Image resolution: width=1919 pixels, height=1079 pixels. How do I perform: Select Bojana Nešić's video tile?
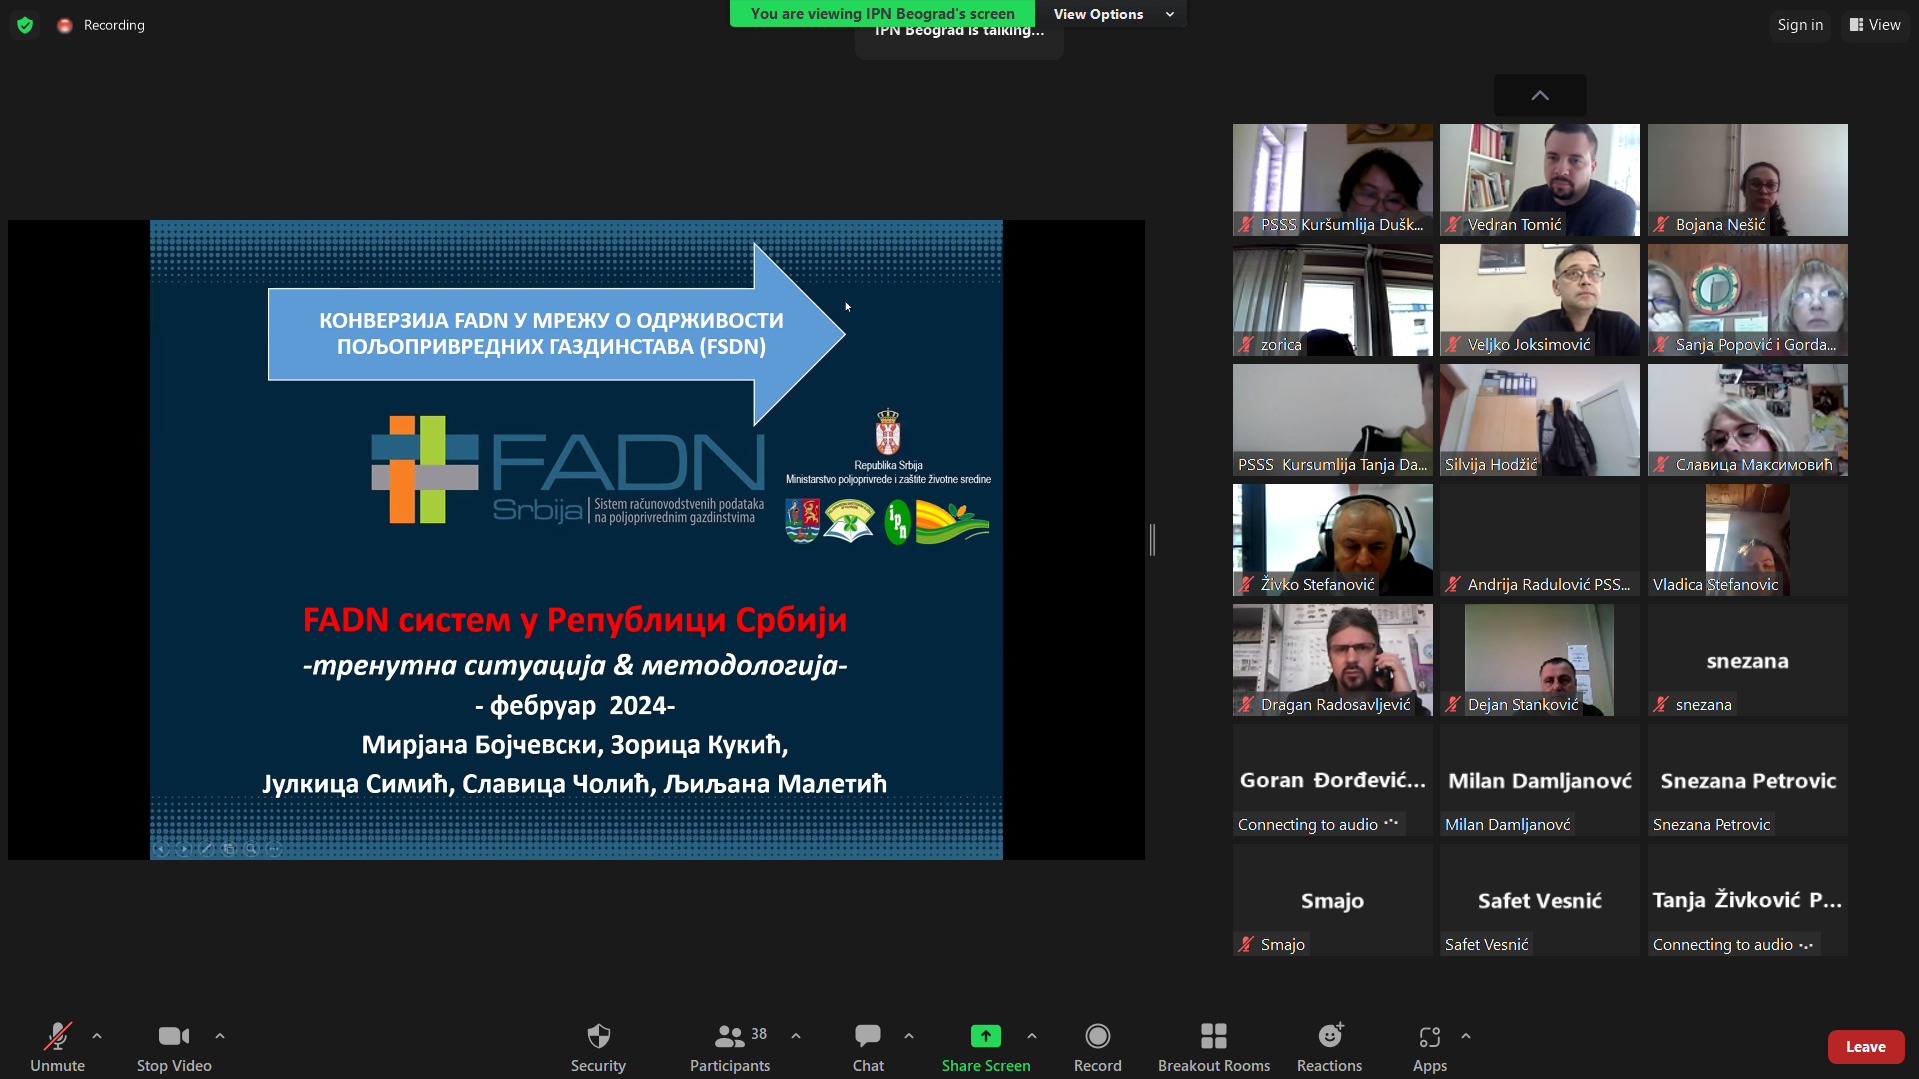point(1748,180)
